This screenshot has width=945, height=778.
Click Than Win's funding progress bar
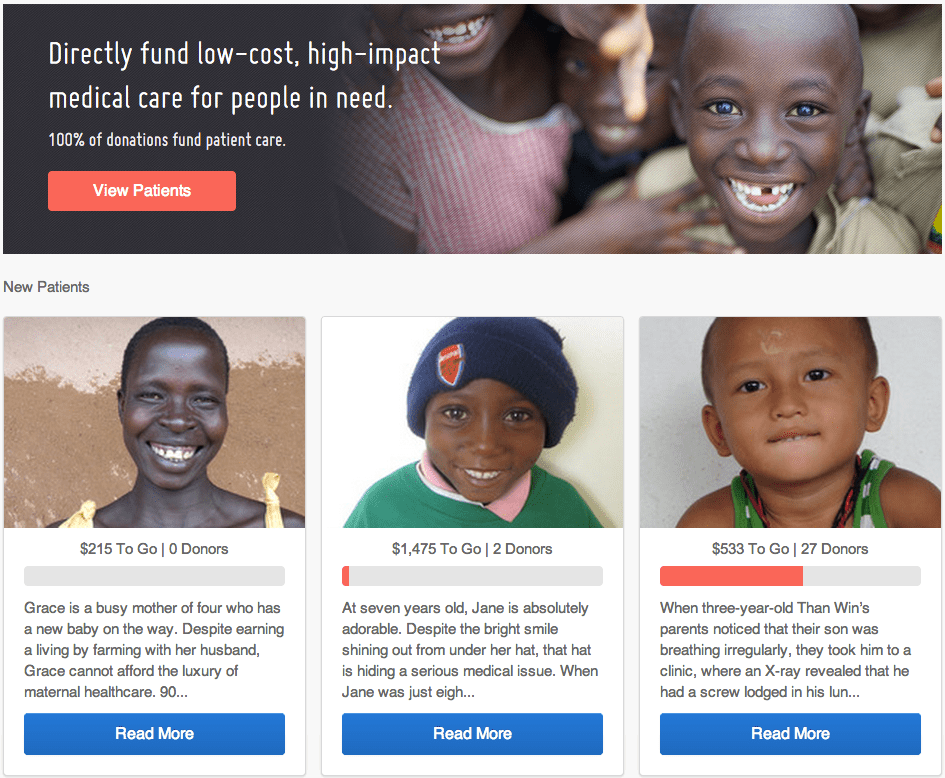coord(790,576)
